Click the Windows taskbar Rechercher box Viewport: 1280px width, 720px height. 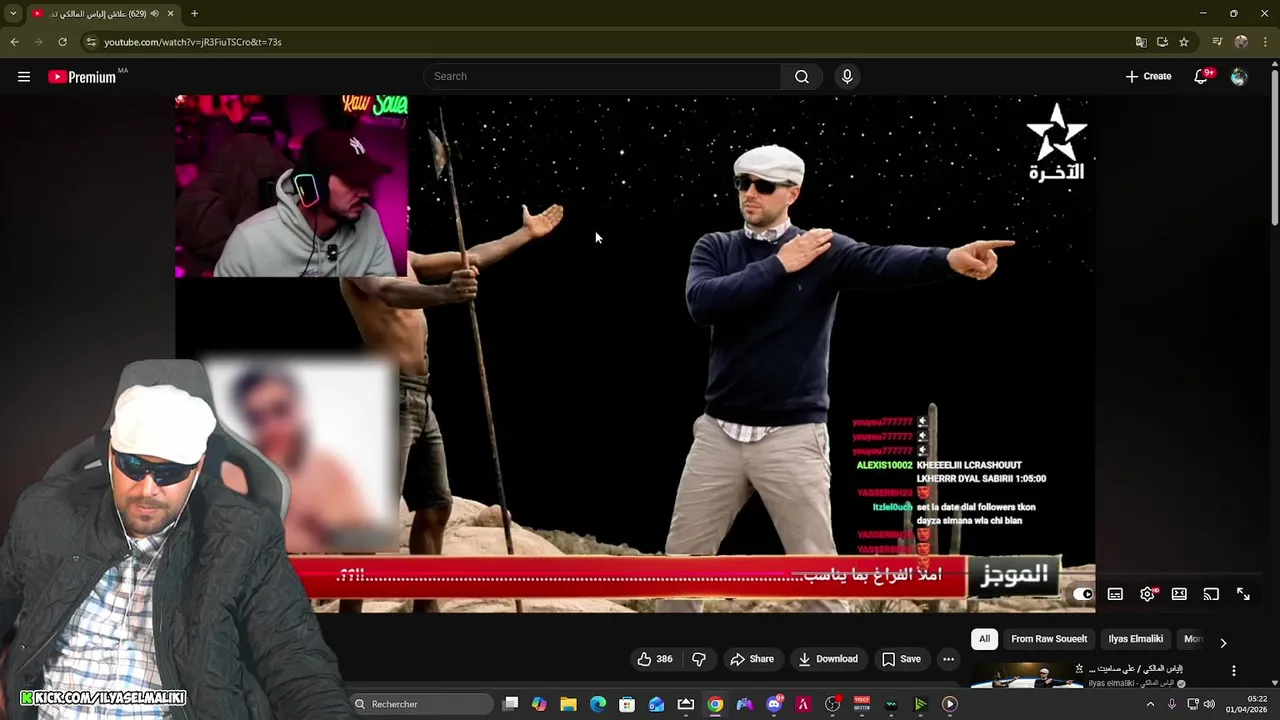tap(421, 704)
